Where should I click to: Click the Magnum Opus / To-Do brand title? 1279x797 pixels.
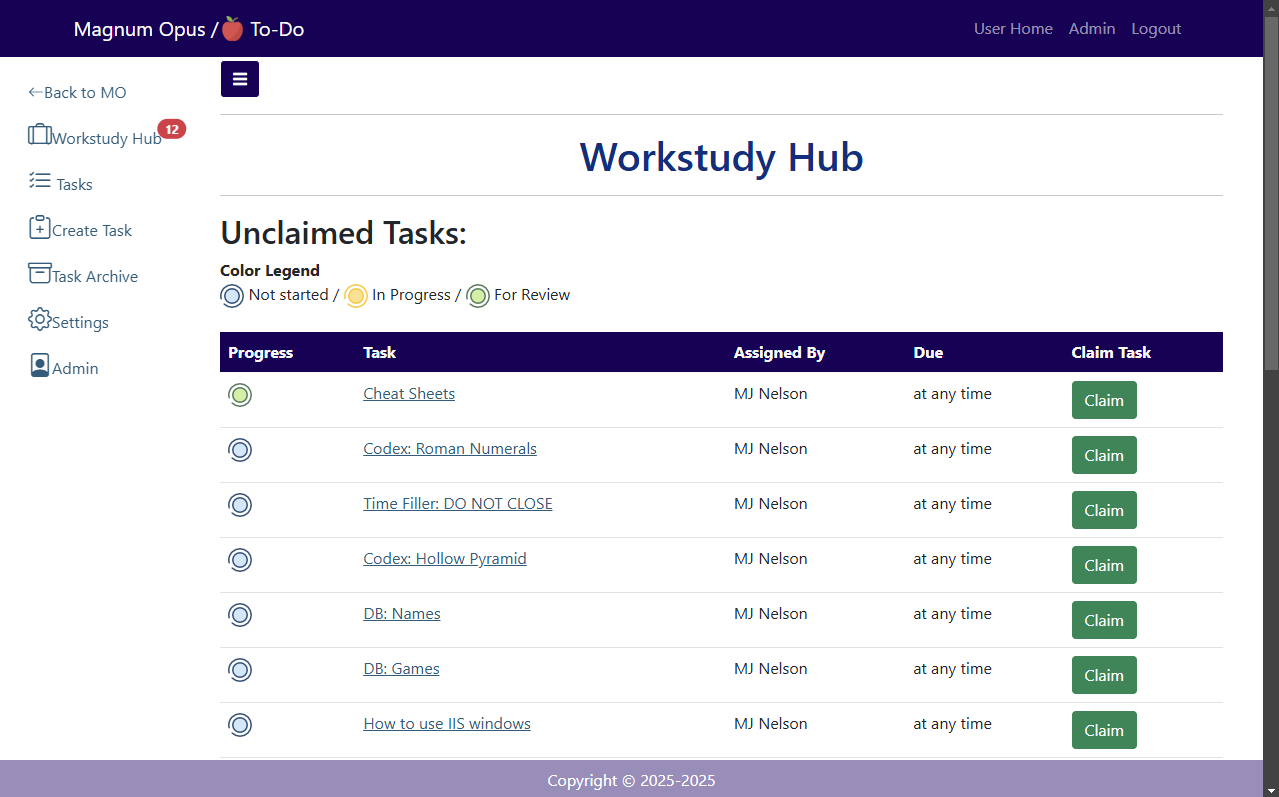tap(189, 29)
